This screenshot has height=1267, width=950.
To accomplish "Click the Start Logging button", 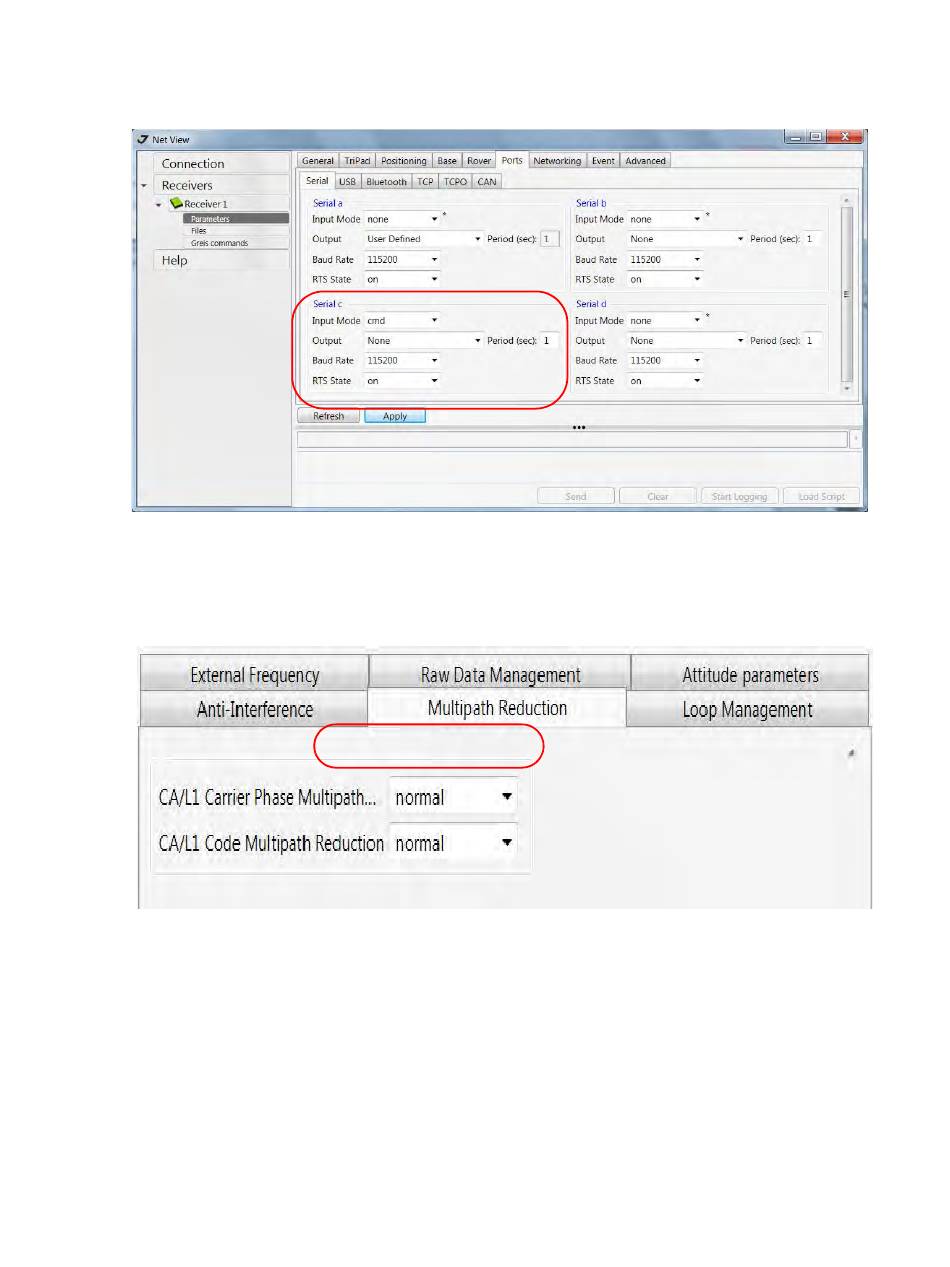I will [738, 497].
